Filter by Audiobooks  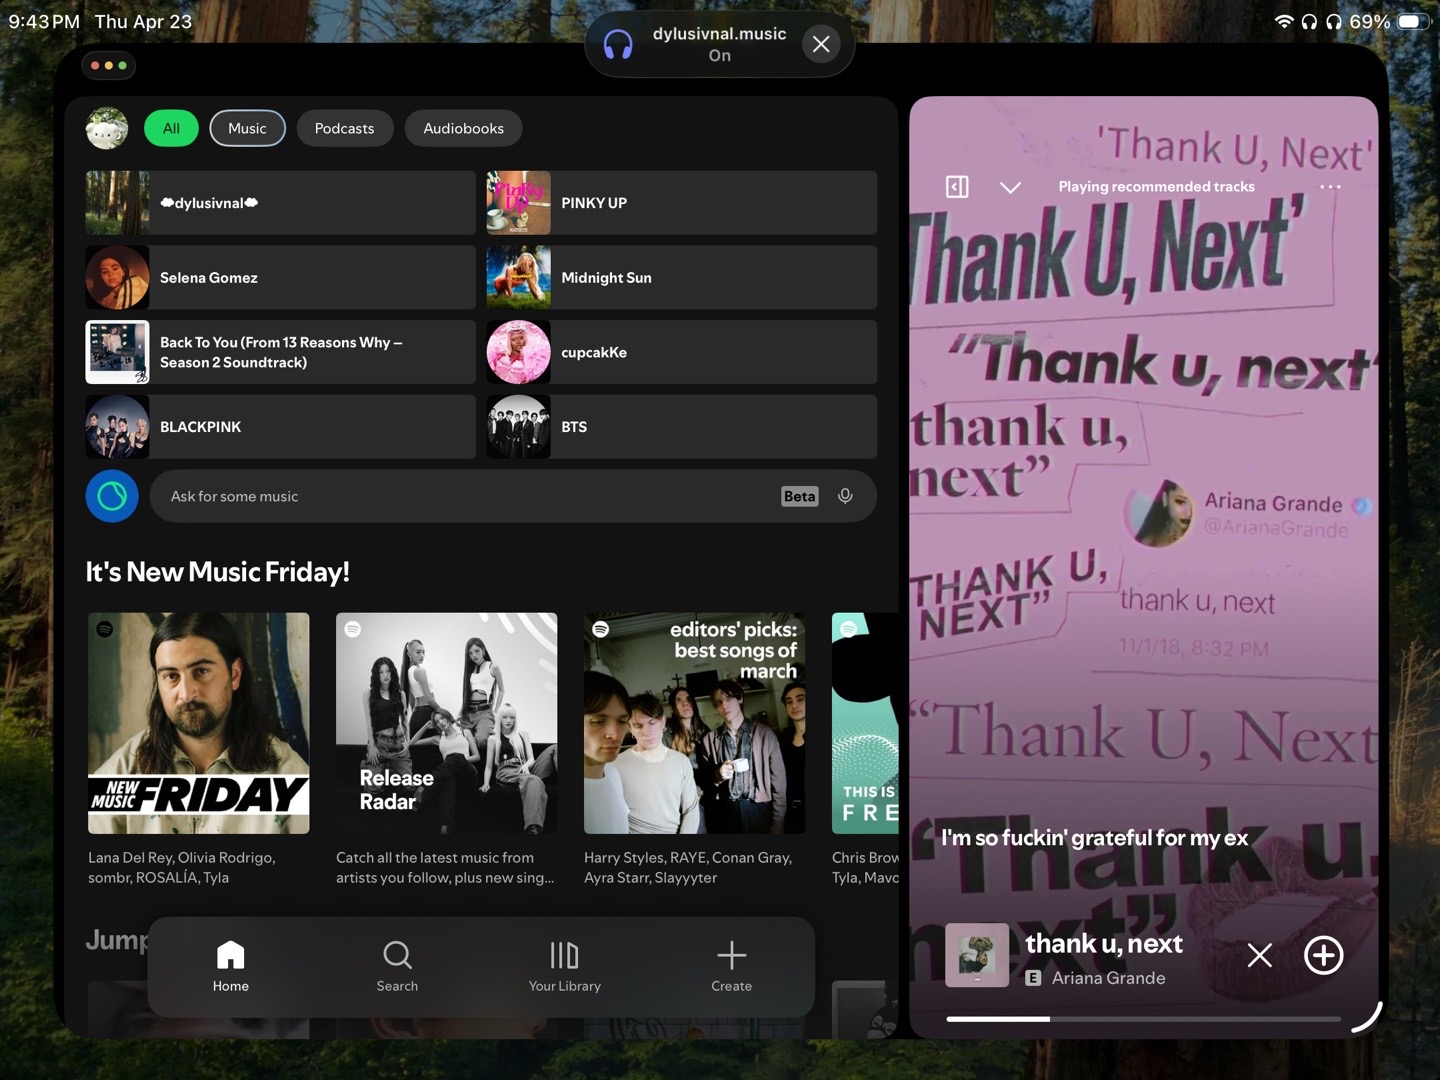coord(463,128)
